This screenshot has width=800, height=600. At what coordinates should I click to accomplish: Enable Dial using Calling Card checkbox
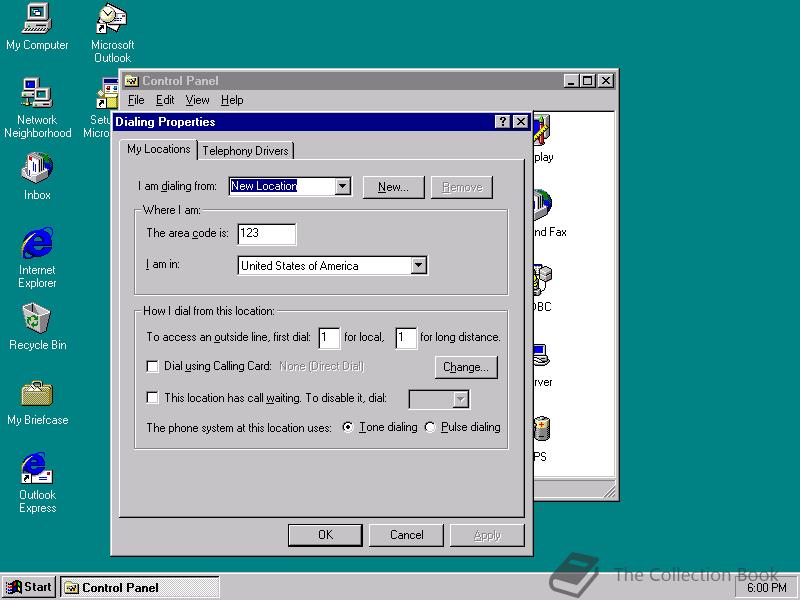[152, 366]
